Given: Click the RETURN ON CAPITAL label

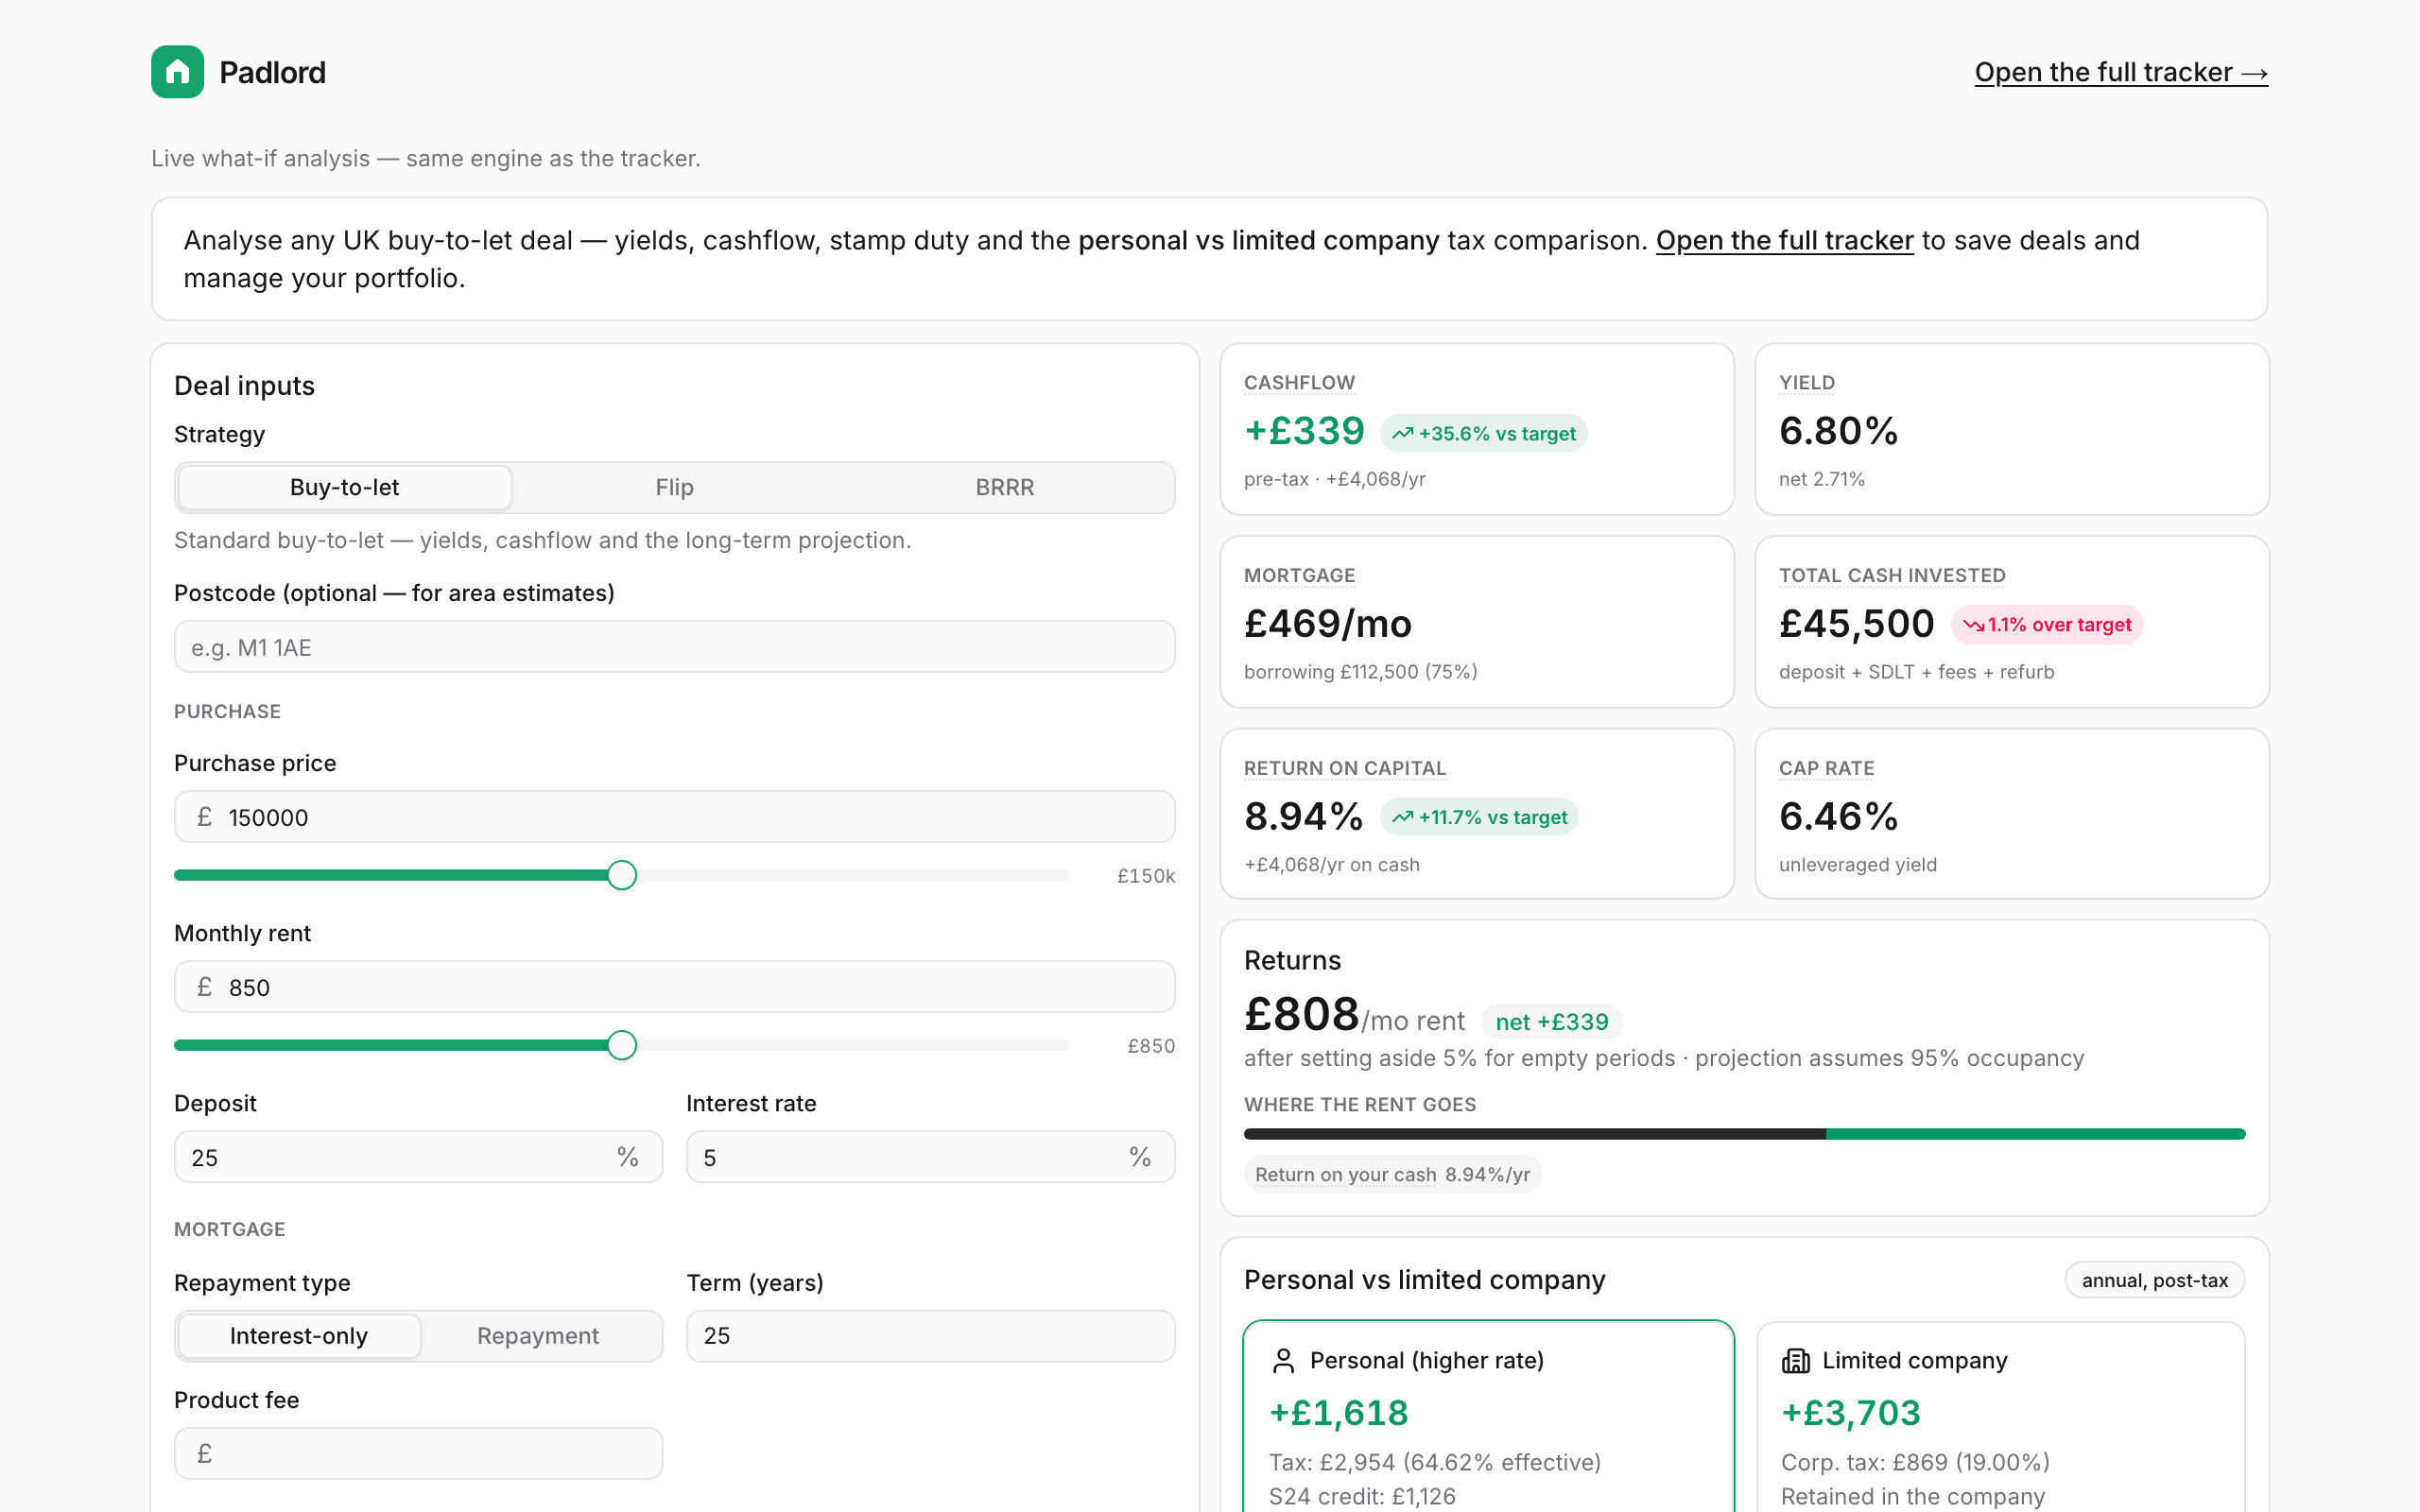Looking at the screenshot, I should pos(1345,768).
